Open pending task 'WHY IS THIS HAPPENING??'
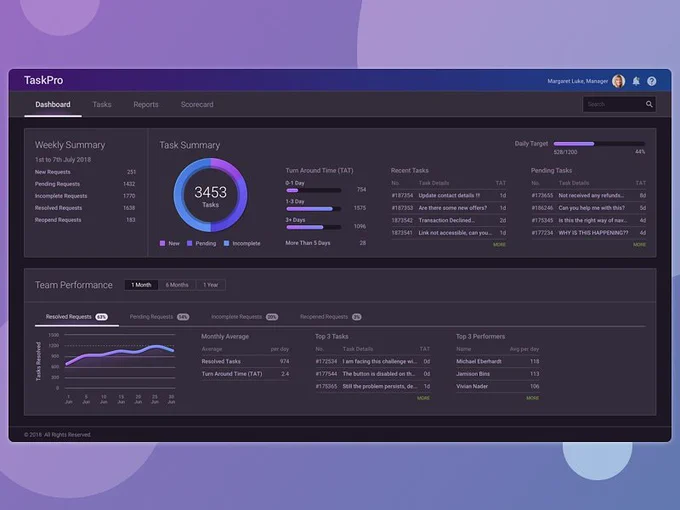This screenshot has height=510, width=680. tap(589, 233)
